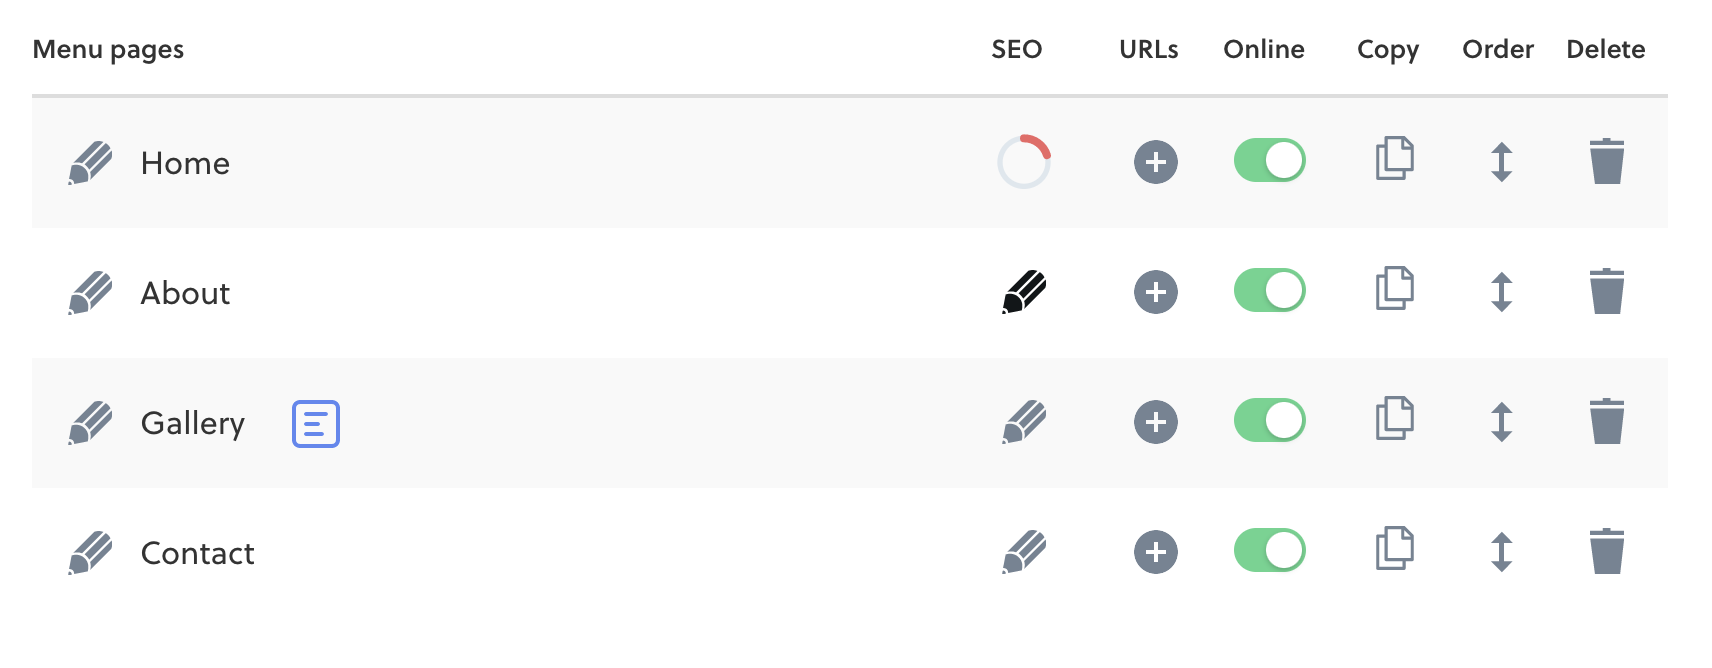Reorder the Home page with arrow handle
Screen dimensions: 1712x668
click(x=1501, y=162)
